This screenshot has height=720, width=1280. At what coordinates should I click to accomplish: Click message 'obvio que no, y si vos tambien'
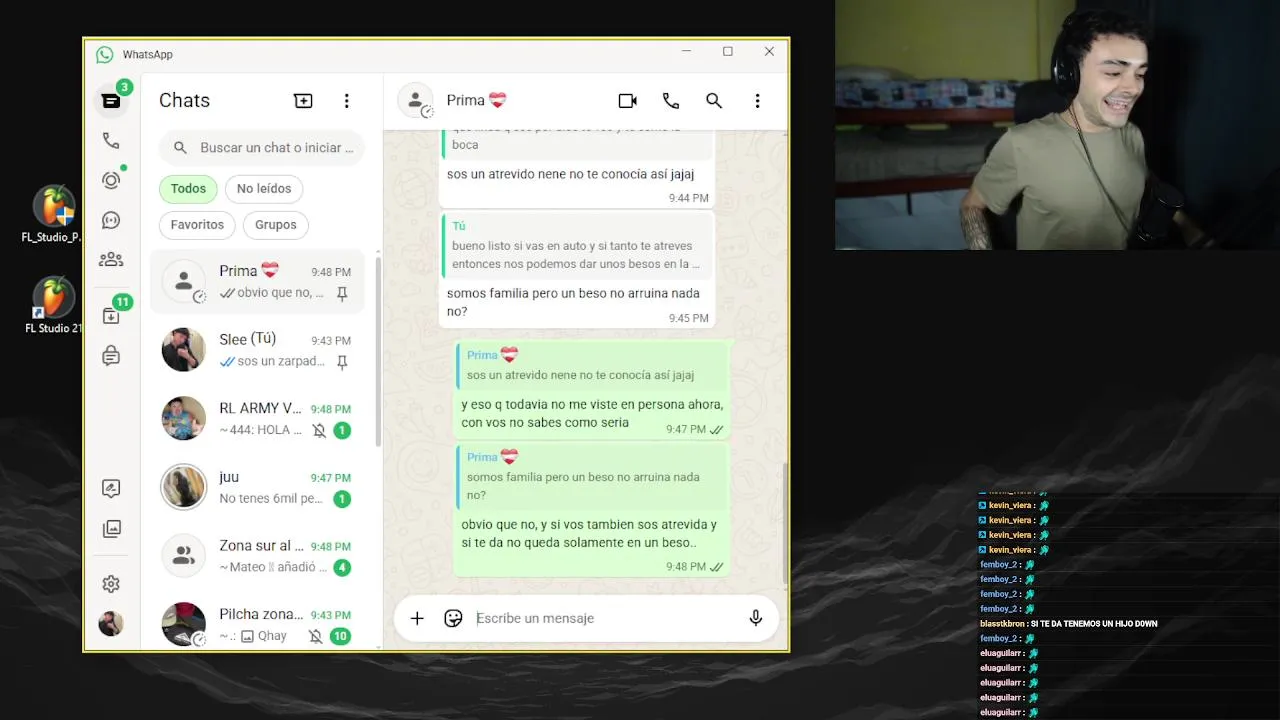(x=589, y=533)
